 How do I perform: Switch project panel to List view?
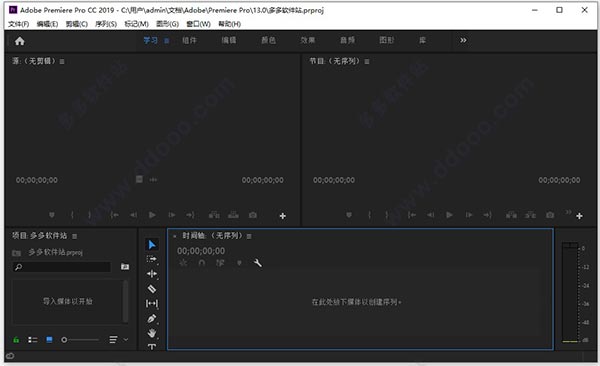tap(33, 340)
